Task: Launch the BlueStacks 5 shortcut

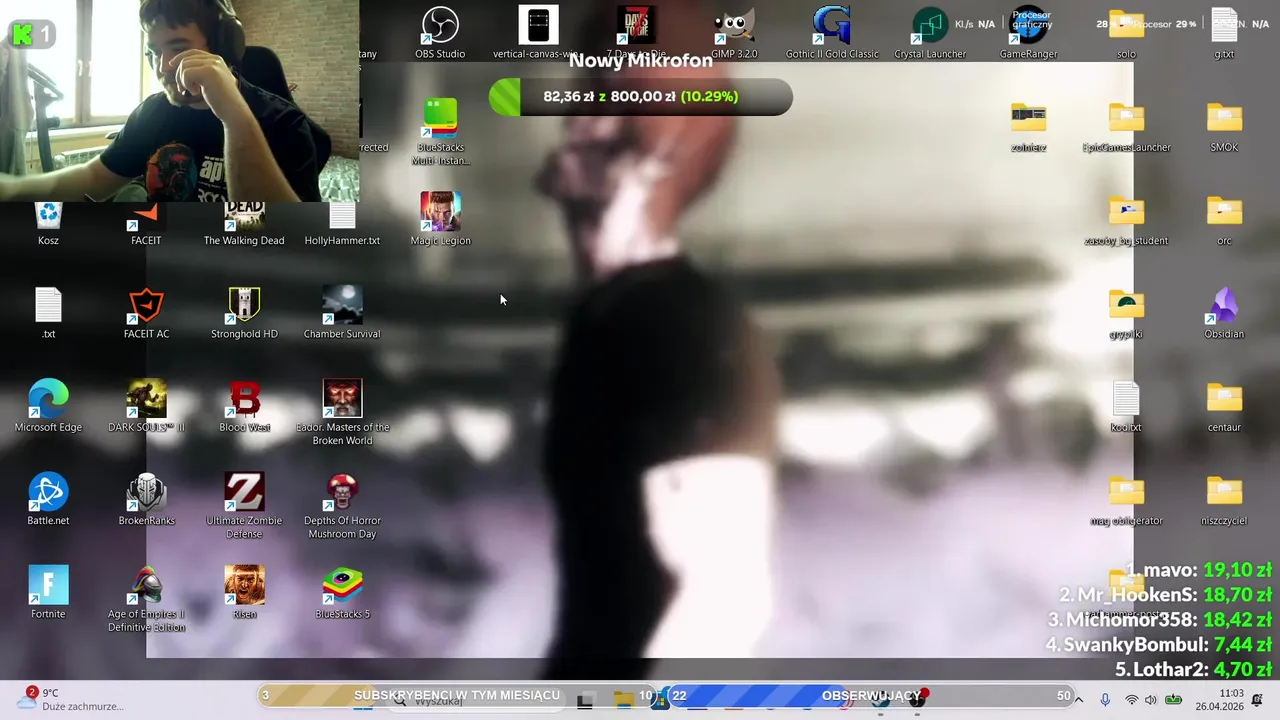Action: coord(342,592)
